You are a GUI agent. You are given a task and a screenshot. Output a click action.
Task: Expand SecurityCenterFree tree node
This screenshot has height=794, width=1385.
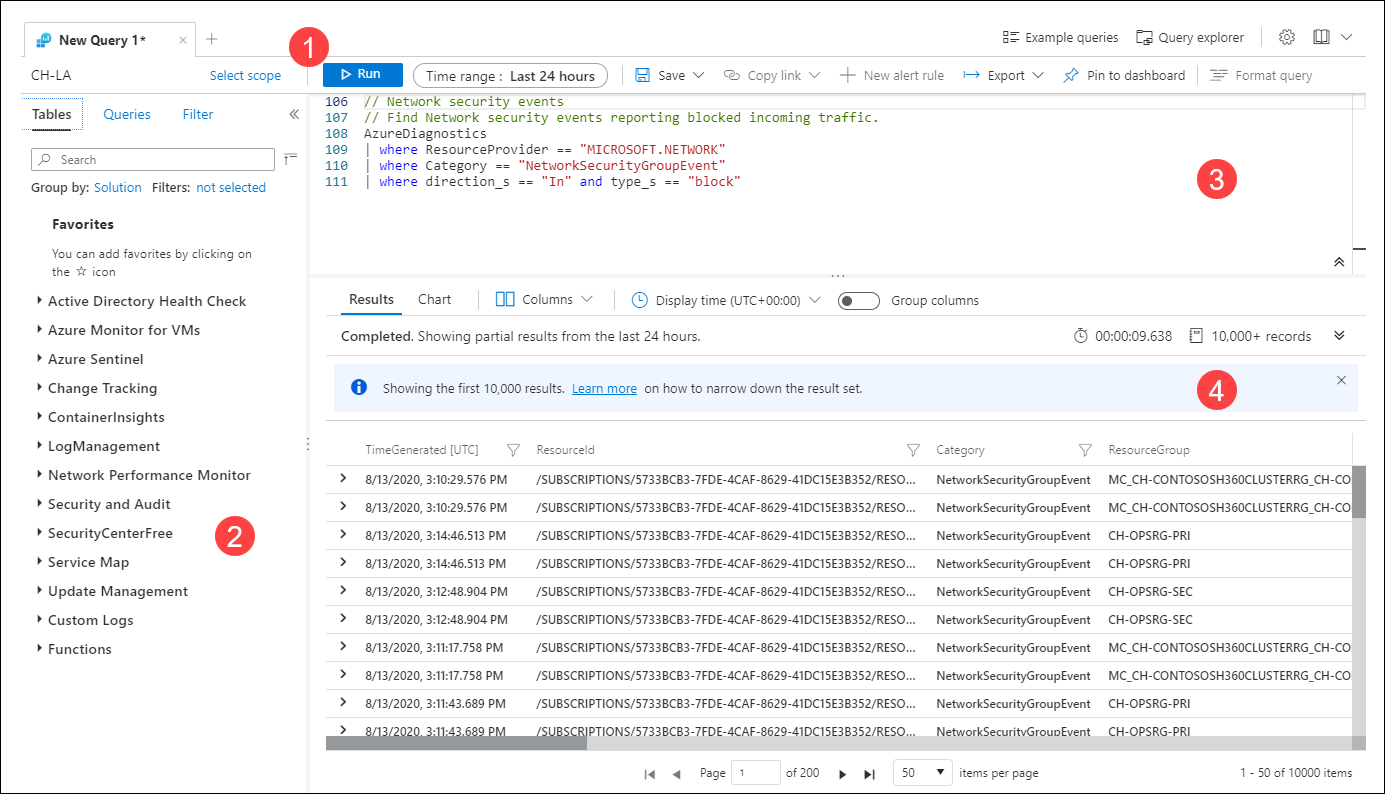[40, 532]
